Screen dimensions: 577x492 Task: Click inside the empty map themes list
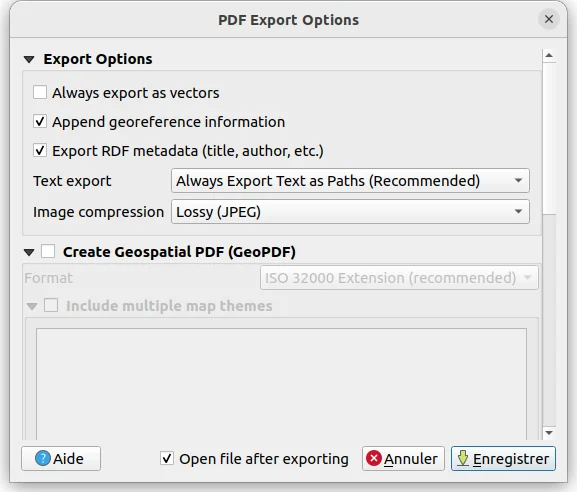click(x=282, y=384)
